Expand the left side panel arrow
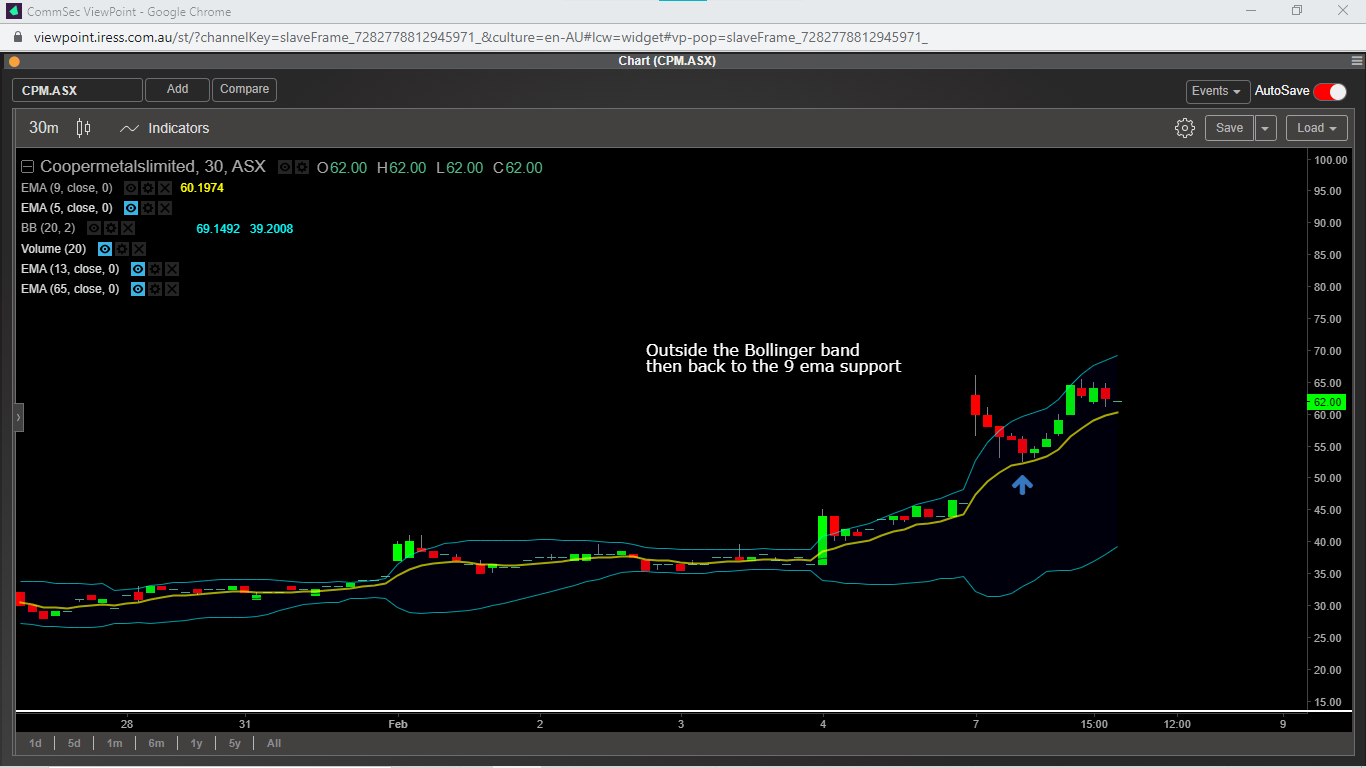1366x768 pixels. coord(18,417)
